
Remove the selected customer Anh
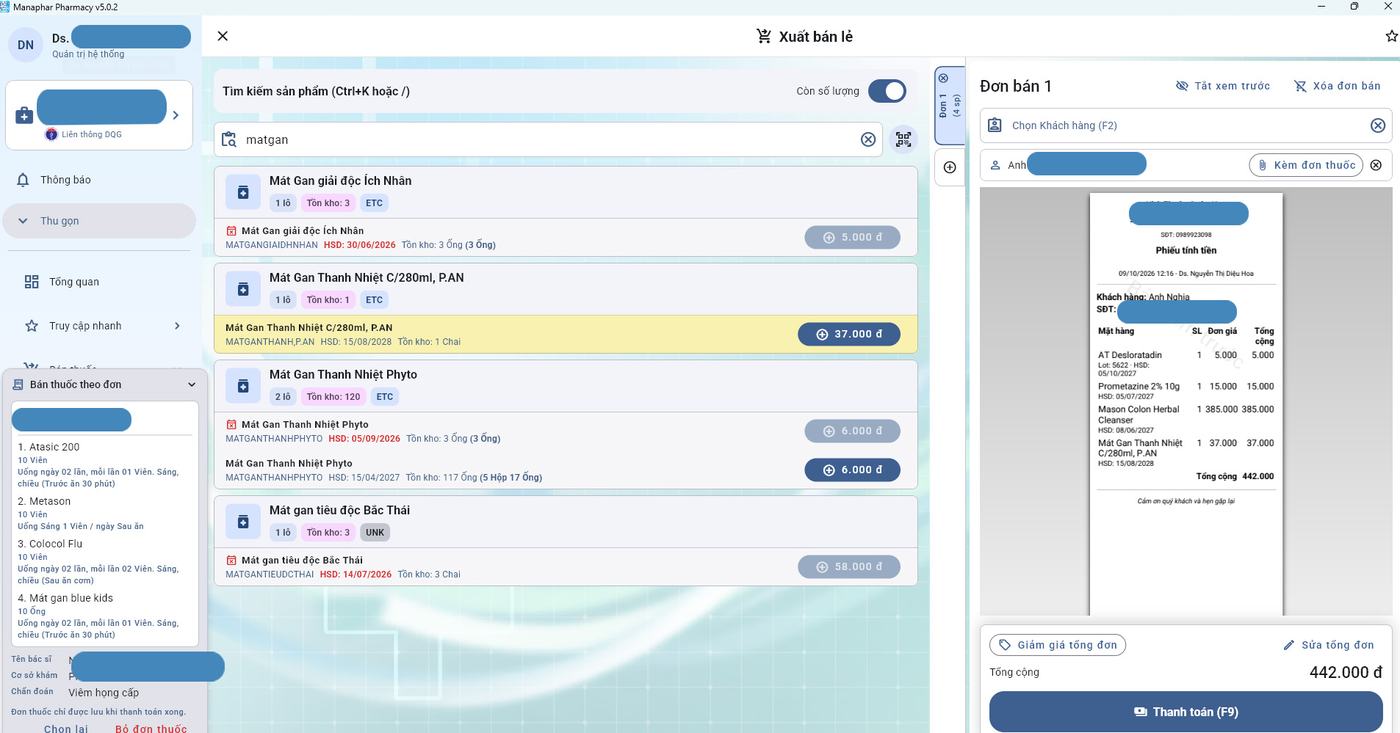(x=1376, y=165)
